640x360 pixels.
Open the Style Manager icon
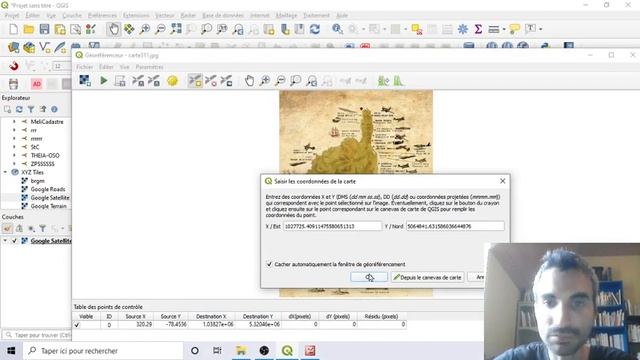(x=91, y=29)
